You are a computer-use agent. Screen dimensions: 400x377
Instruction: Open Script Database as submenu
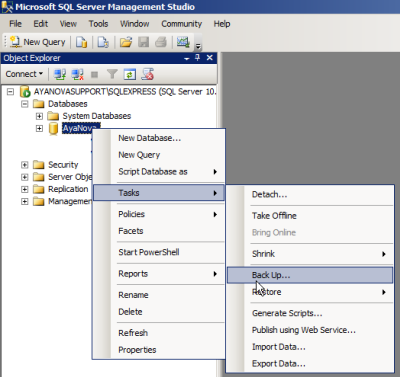(159, 172)
